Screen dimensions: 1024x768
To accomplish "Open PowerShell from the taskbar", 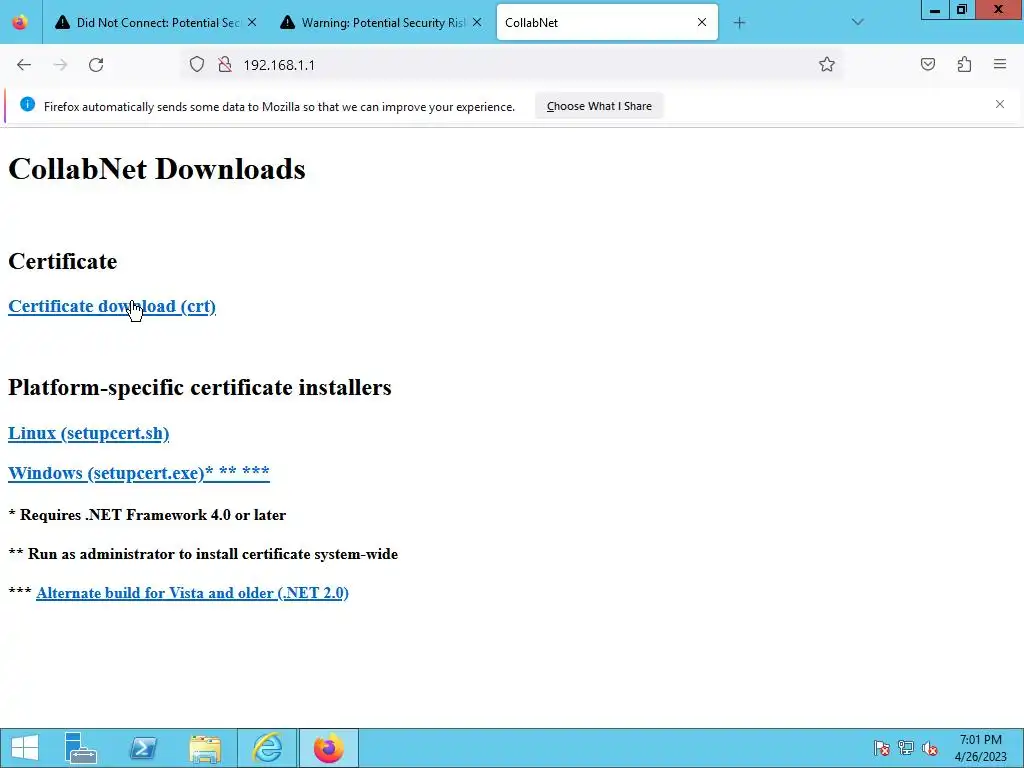I will tap(143, 748).
